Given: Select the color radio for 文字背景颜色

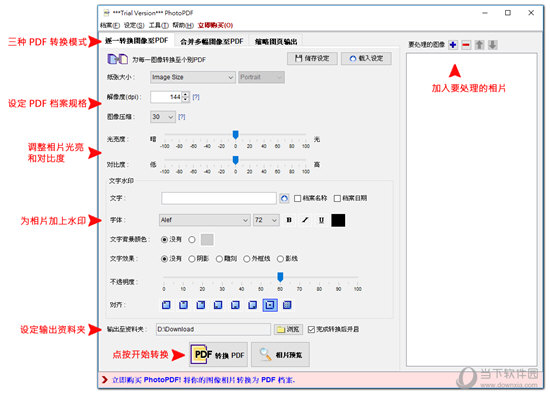Looking at the screenshot, I should click(x=192, y=240).
